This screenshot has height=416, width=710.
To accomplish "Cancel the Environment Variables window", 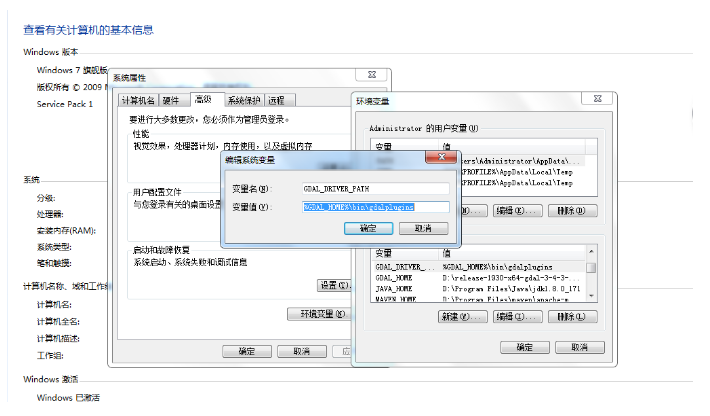I will pos(580,347).
